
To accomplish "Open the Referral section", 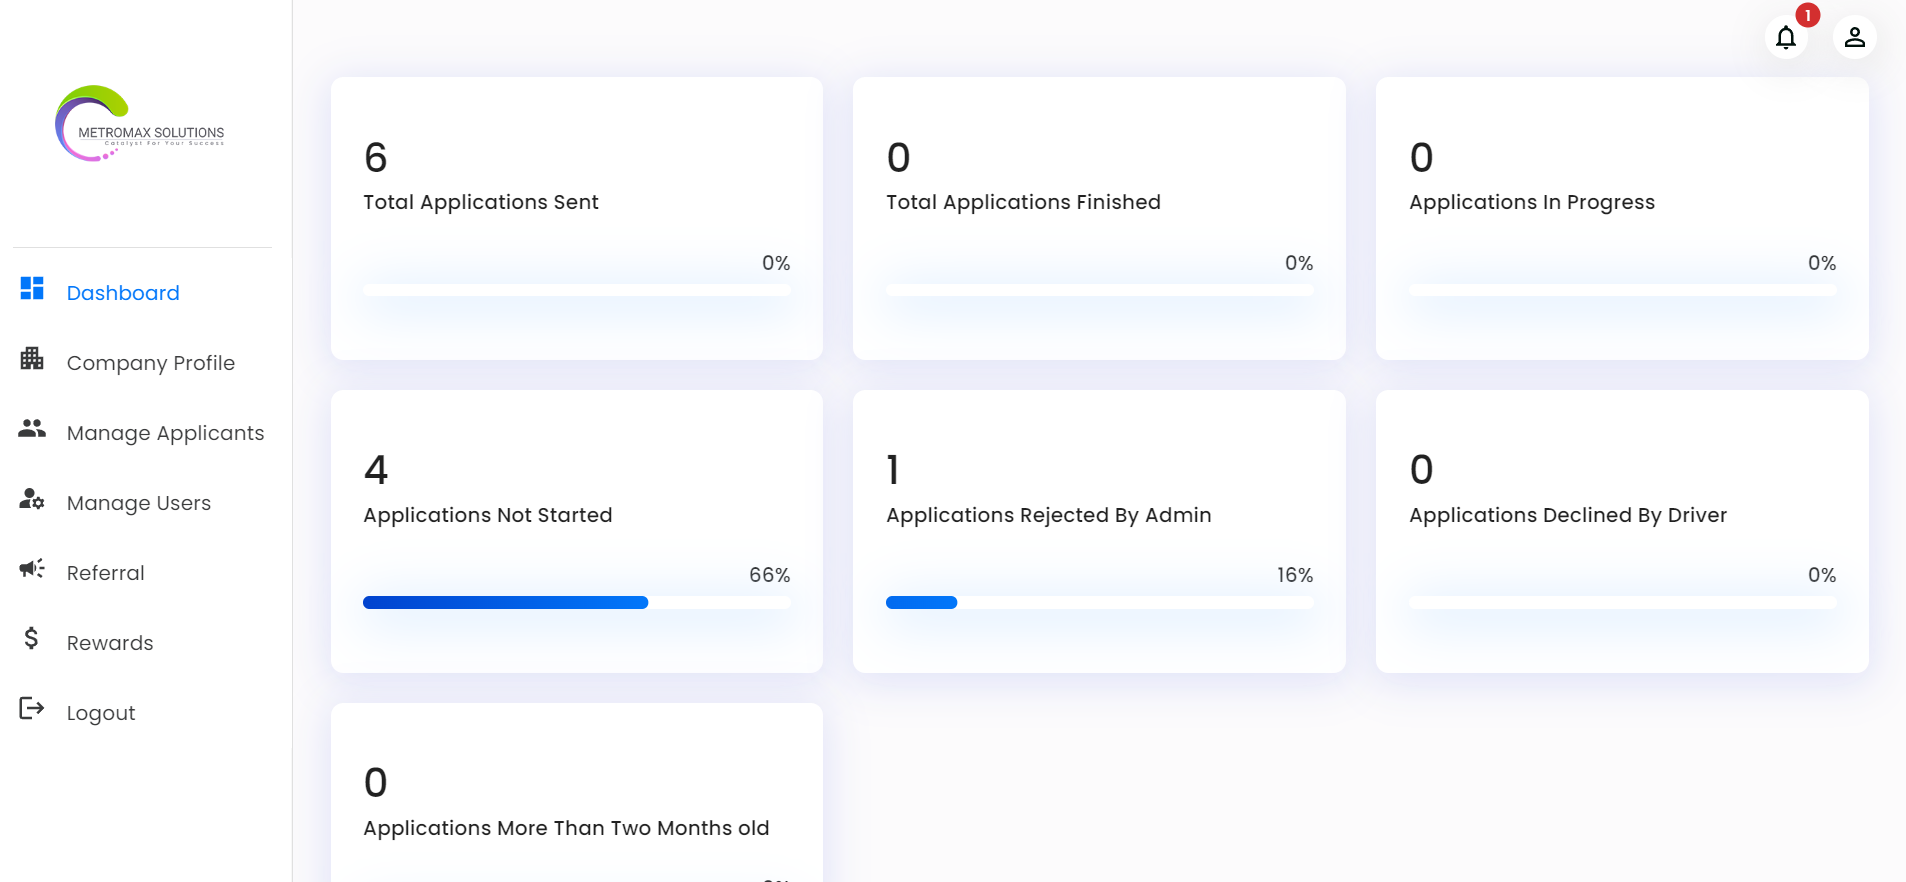I will [106, 573].
